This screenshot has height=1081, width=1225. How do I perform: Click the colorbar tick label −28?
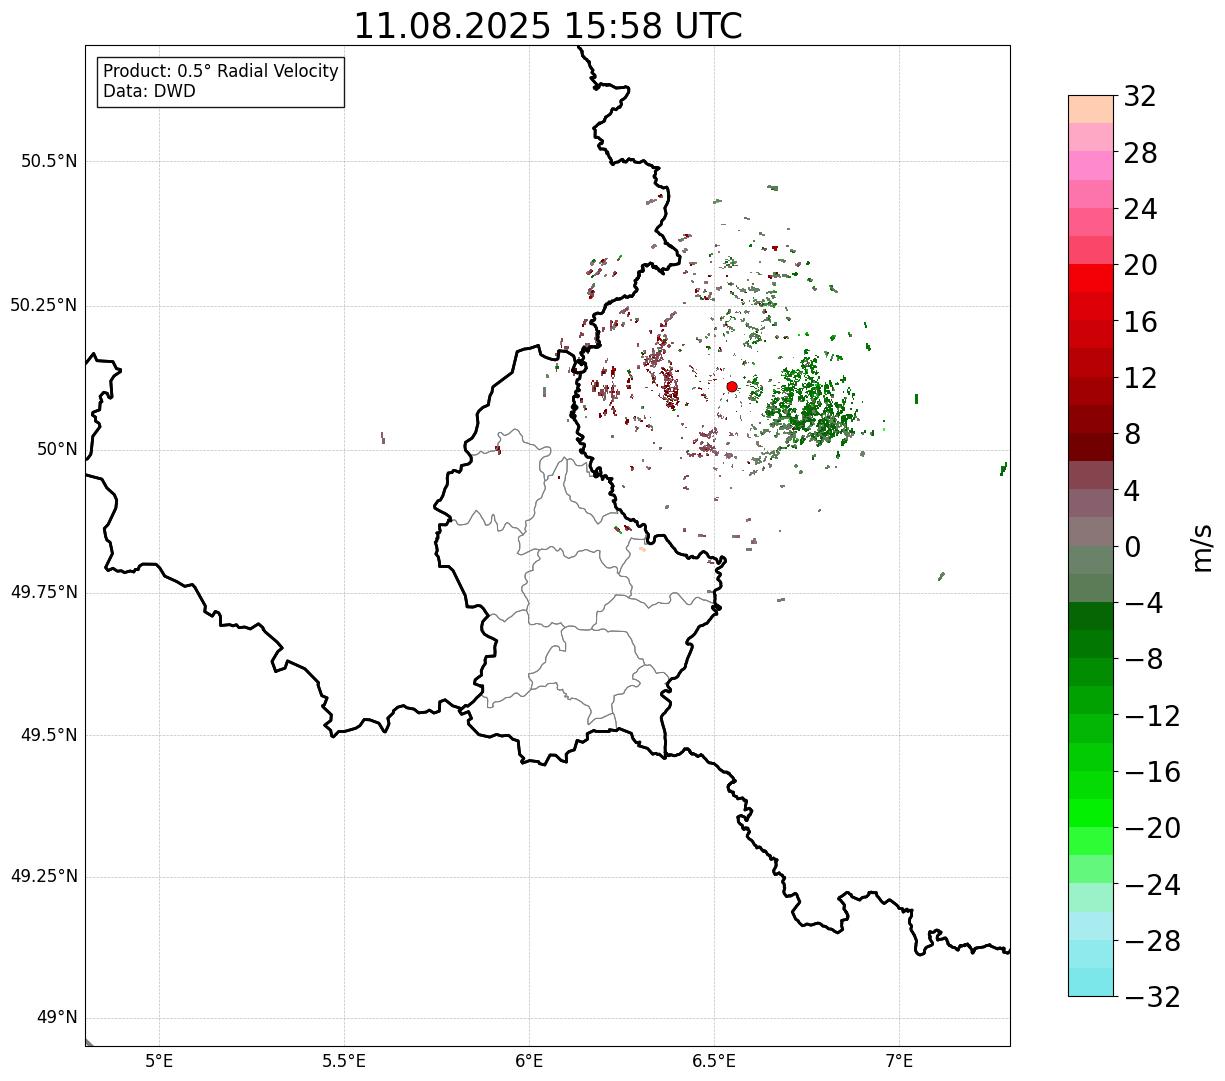[1152, 942]
